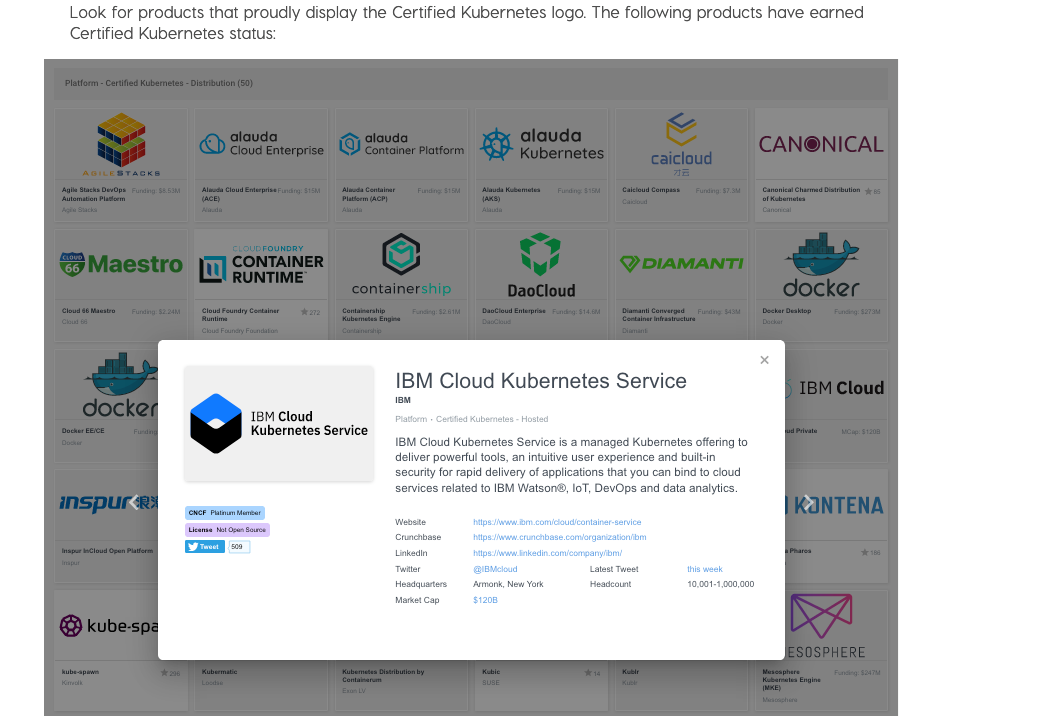The height and width of the screenshot is (716, 1043).
Task: Click the tweet count showing 509
Action: 238,546
